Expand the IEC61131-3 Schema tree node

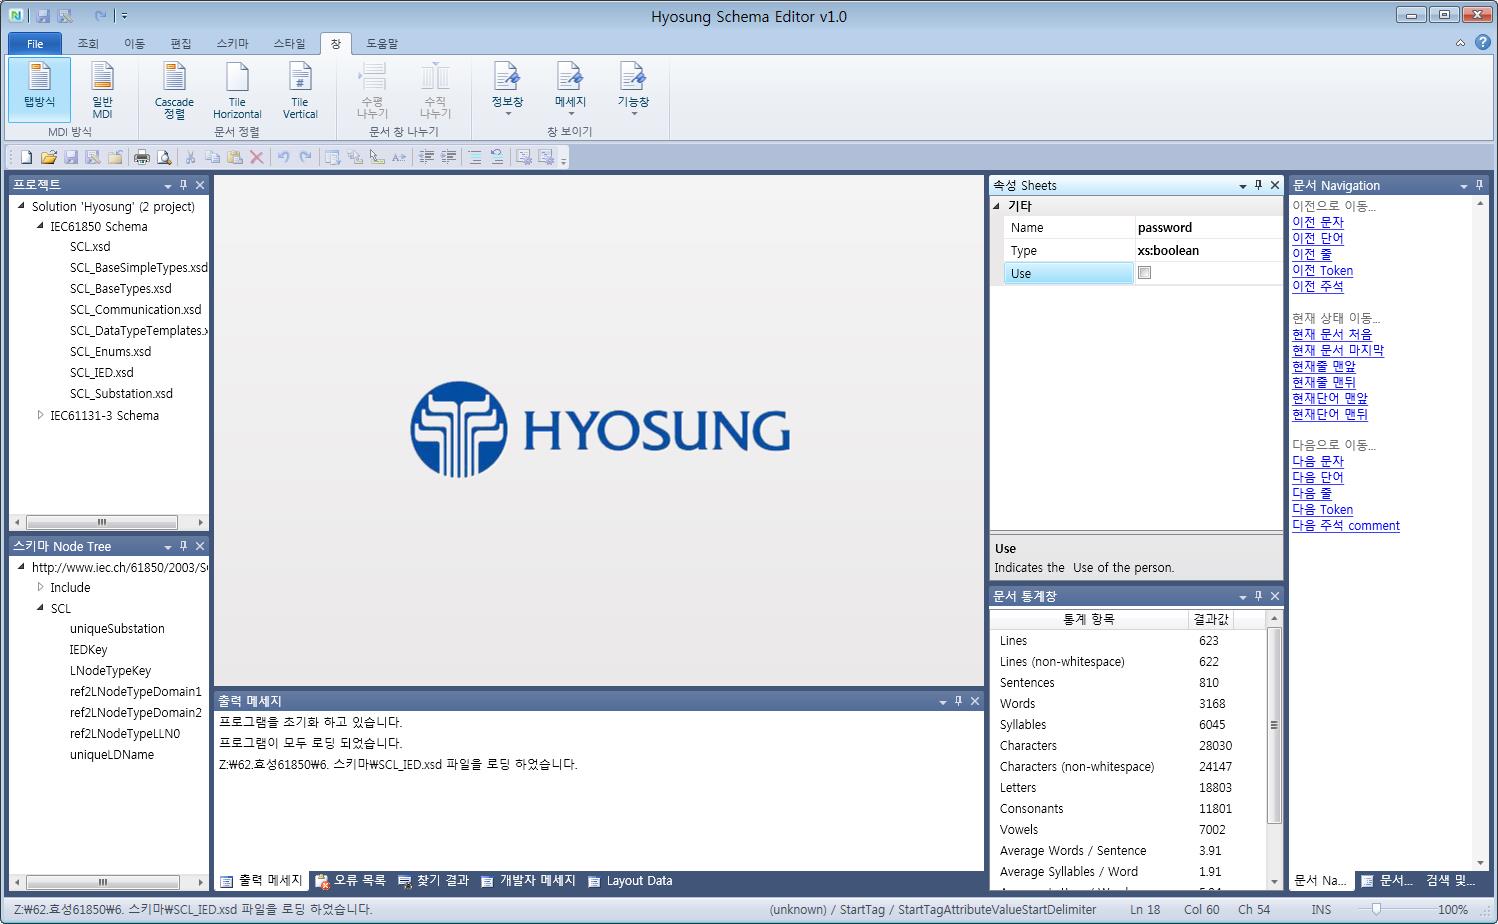[x=40, y=415]
